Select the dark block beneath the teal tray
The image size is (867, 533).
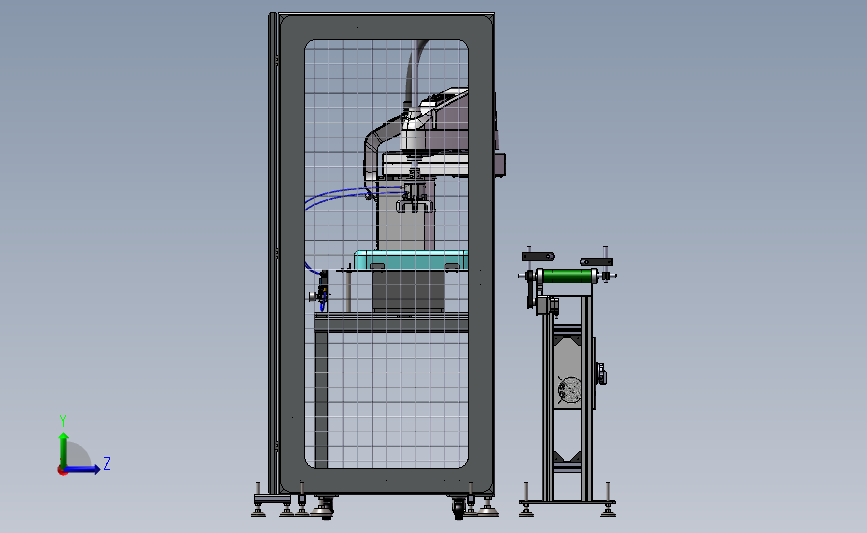pos(409,291)
